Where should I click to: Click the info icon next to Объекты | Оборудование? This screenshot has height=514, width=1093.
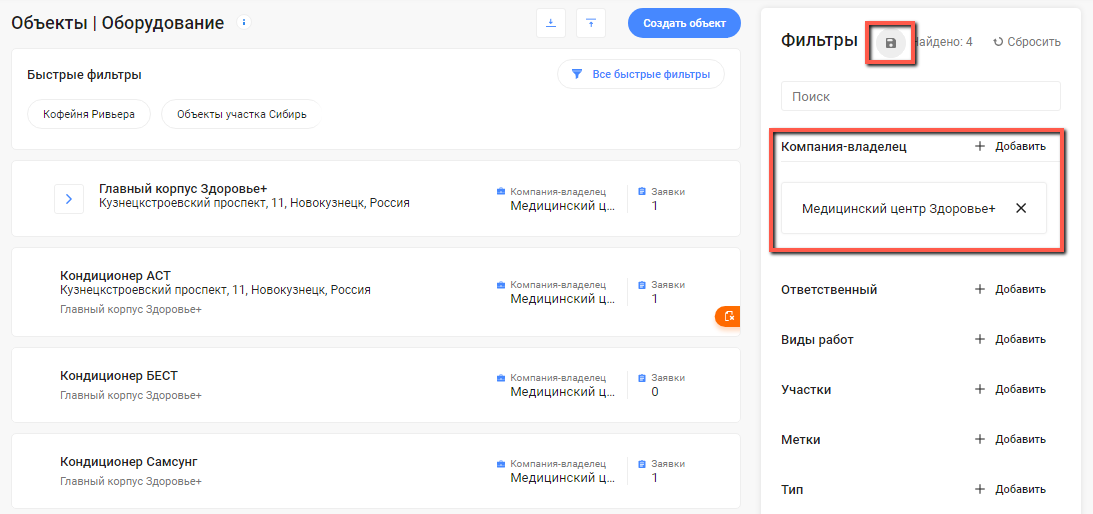pos(244,22)
